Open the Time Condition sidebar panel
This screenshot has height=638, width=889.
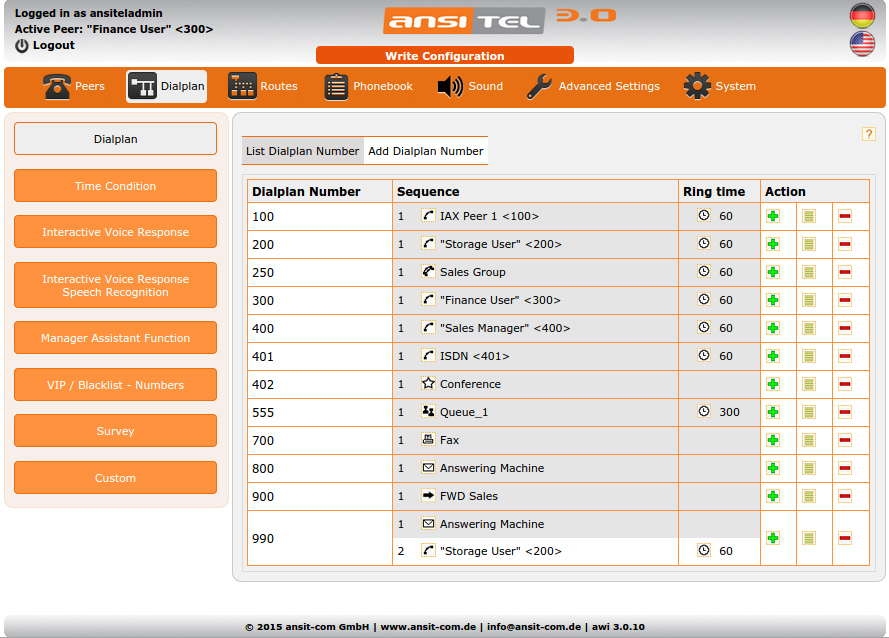[x=115, y=185]
